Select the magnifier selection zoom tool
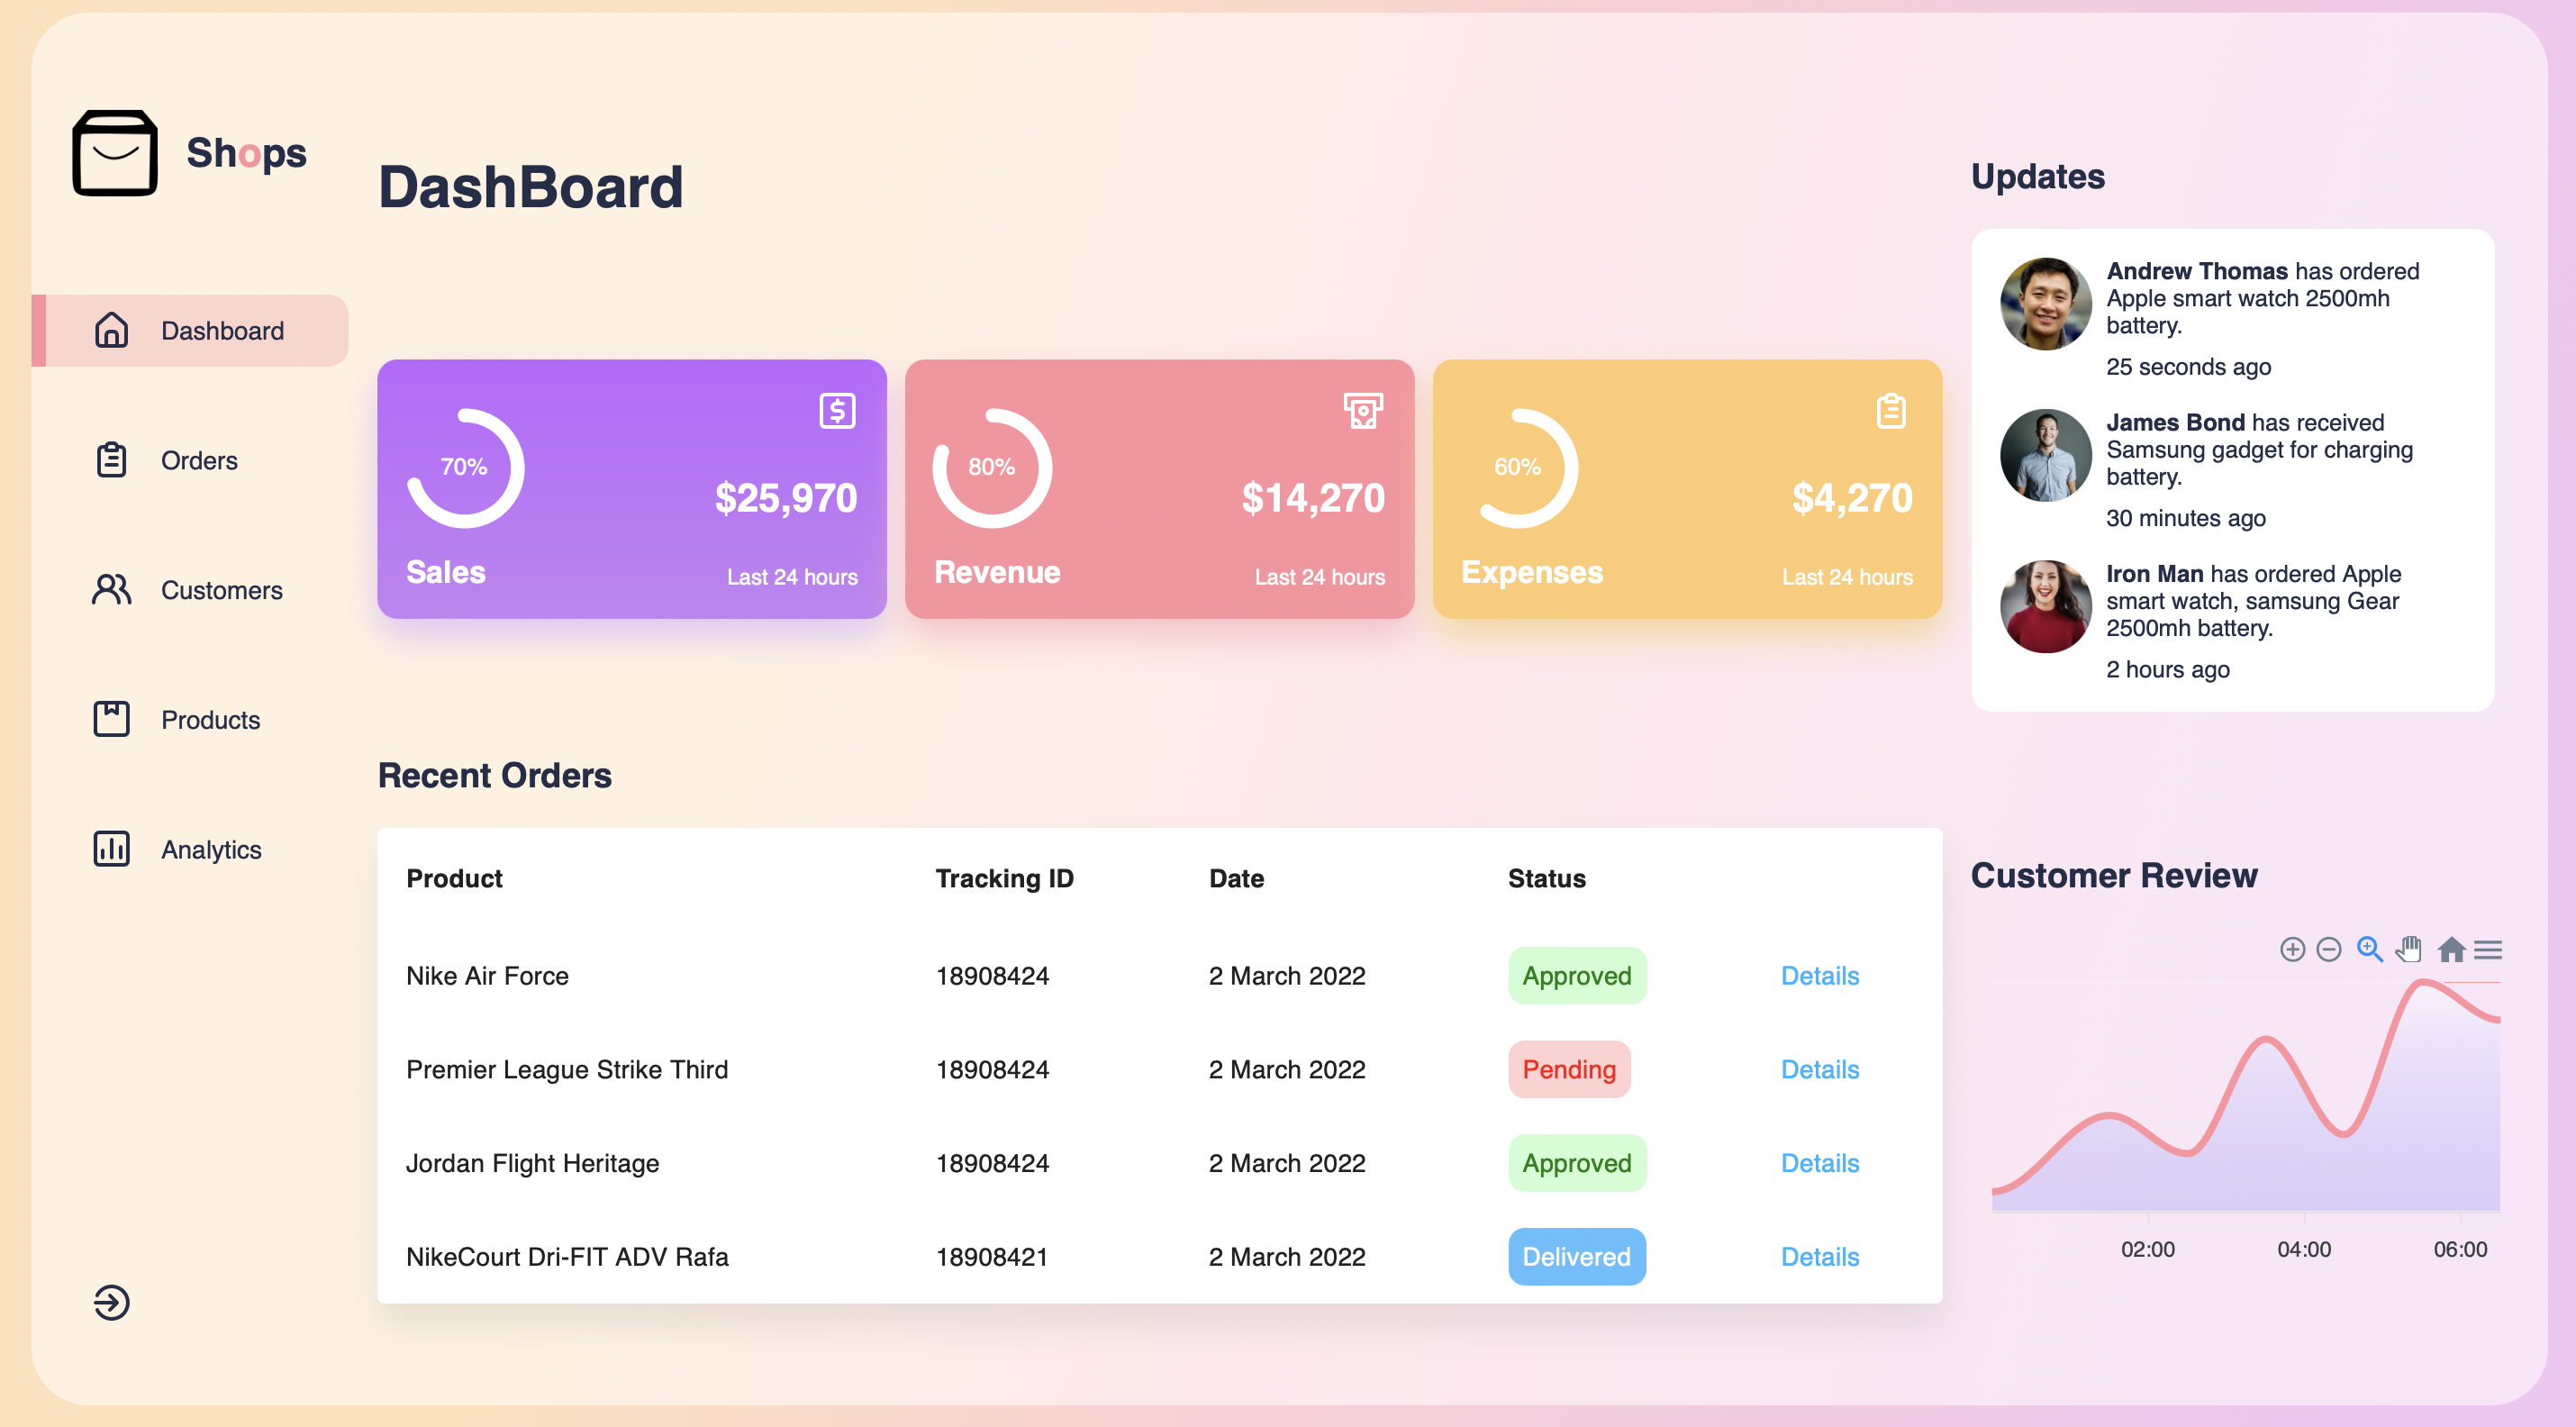 (2369, 949)
